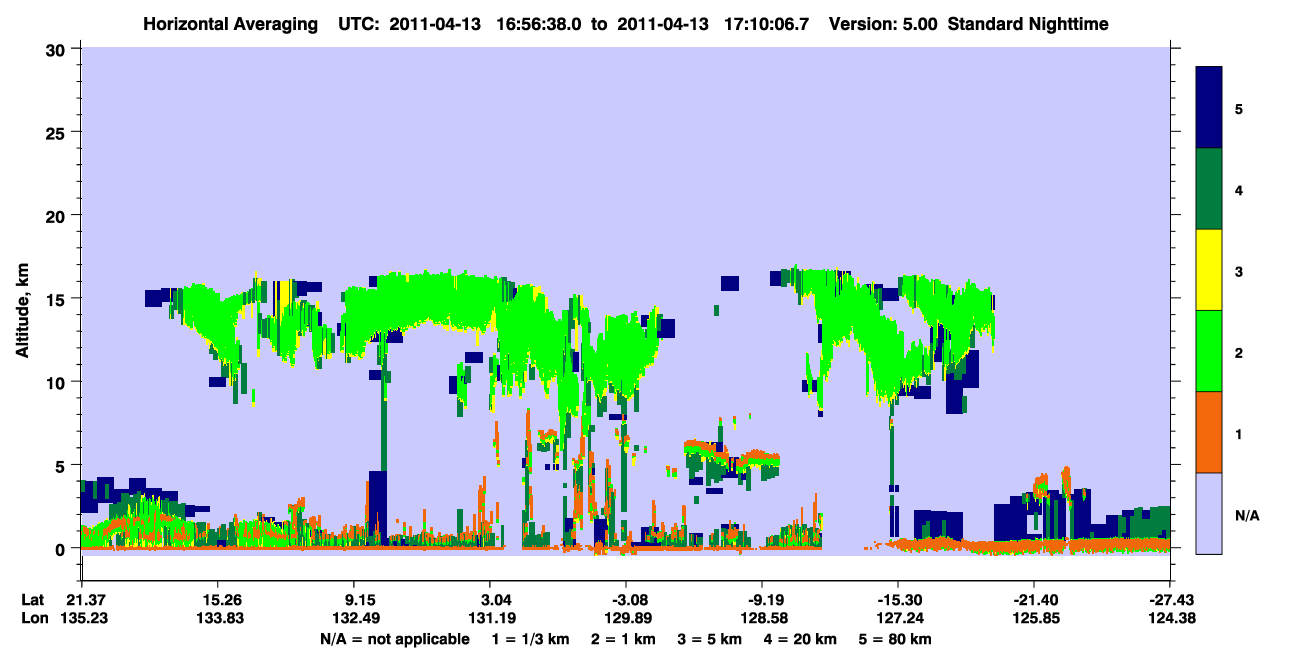Screen dimensions: 1300x667
Task: Click the '3 = 5 km' legend entry
Action: 711,639
